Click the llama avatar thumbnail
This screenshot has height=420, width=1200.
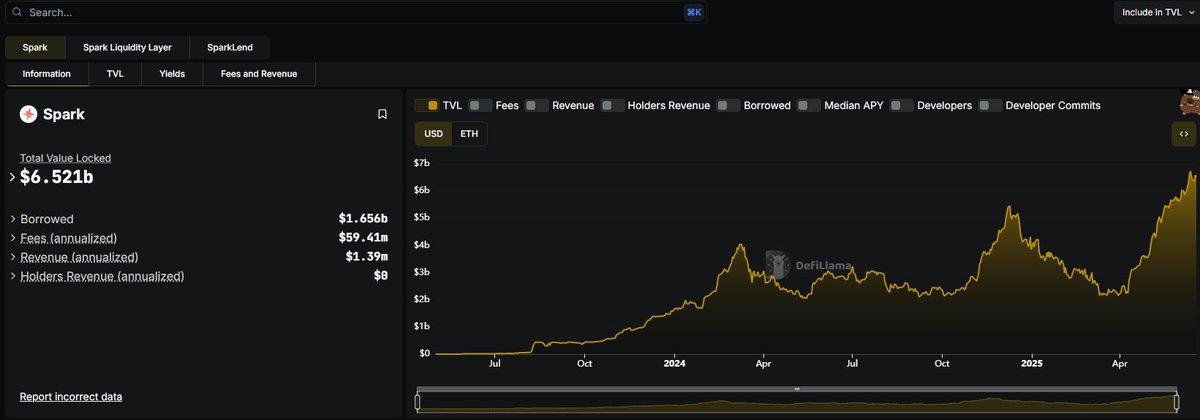(1189, 102)
